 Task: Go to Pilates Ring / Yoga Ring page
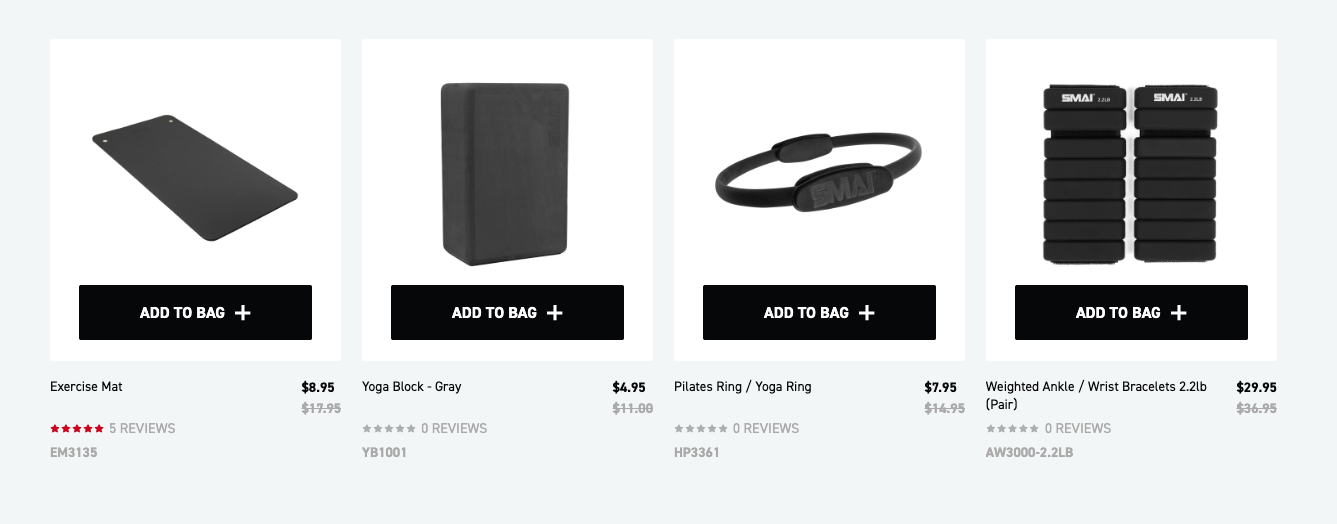point(742,387)
